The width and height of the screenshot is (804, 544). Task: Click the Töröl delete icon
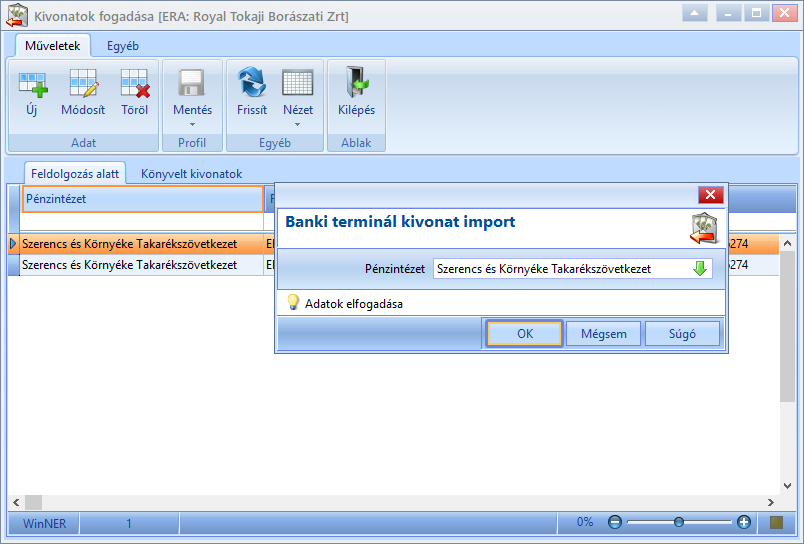[x=135, y=84]
